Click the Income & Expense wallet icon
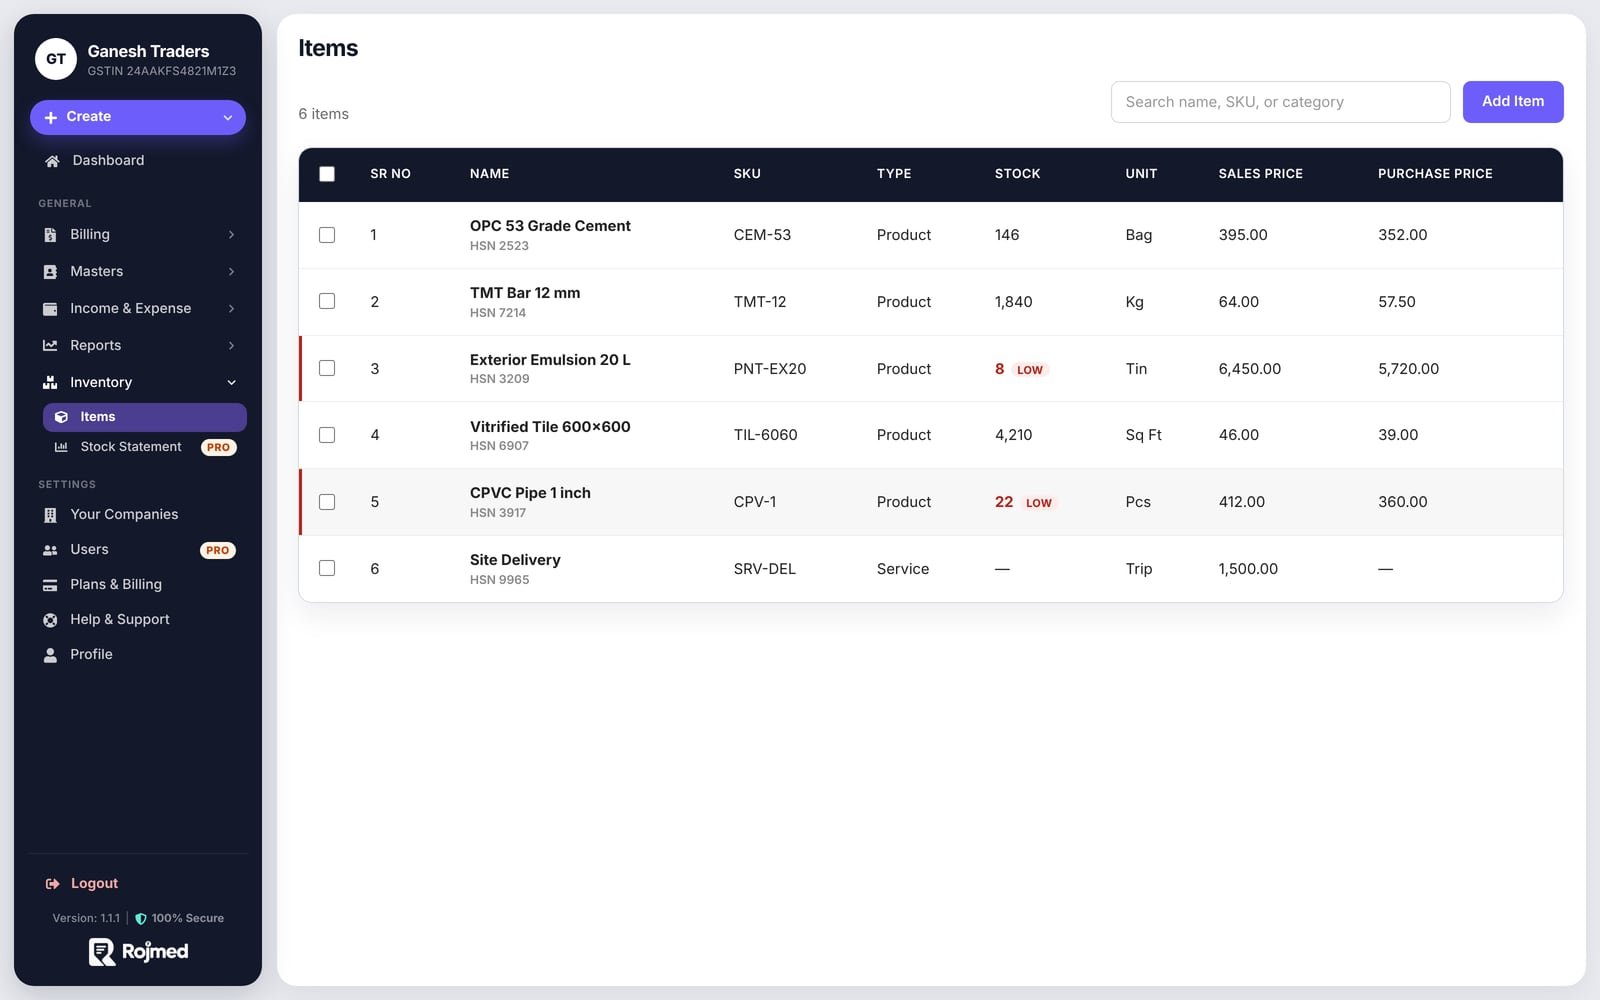Screen dimensions: 1600x1000 (50, 309)
